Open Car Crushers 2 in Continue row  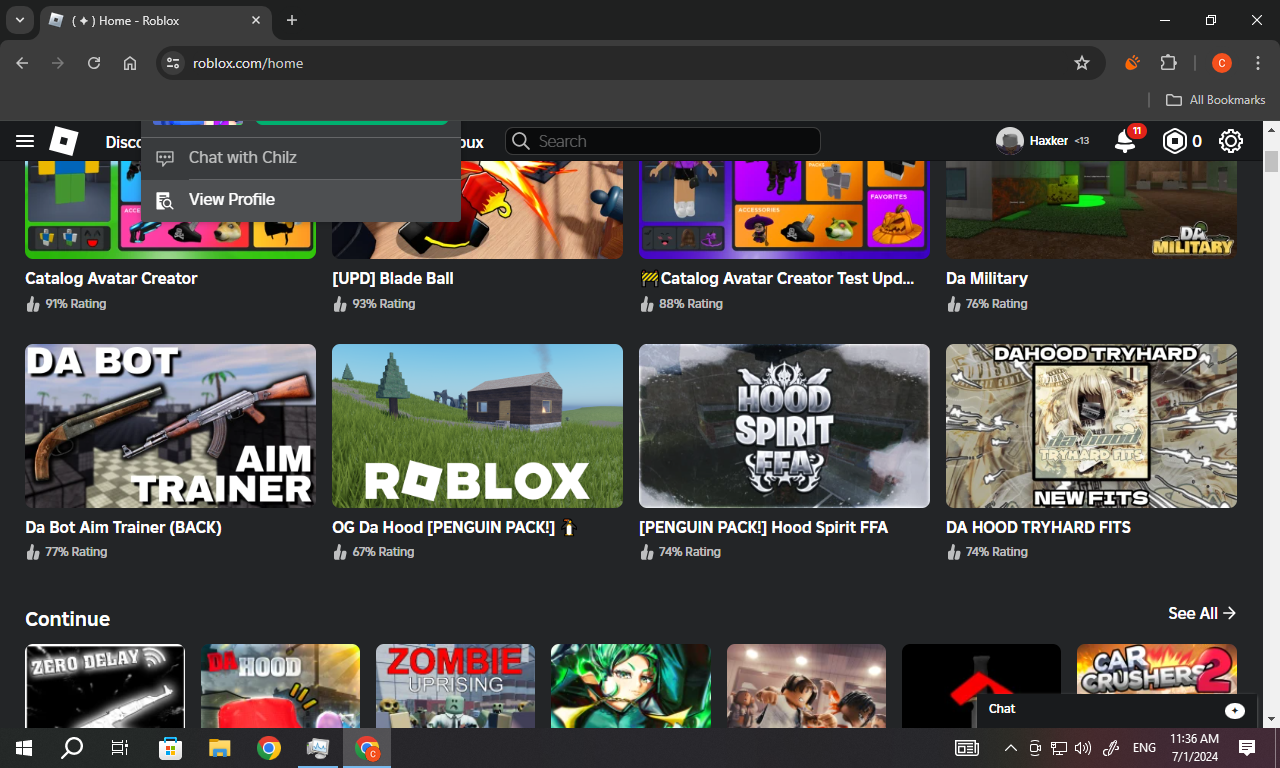[x=1157, y=668]
